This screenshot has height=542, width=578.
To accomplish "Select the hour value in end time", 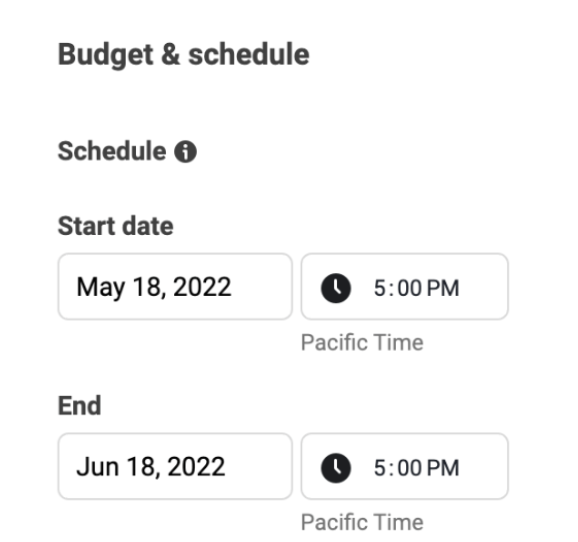I will 380,468.
